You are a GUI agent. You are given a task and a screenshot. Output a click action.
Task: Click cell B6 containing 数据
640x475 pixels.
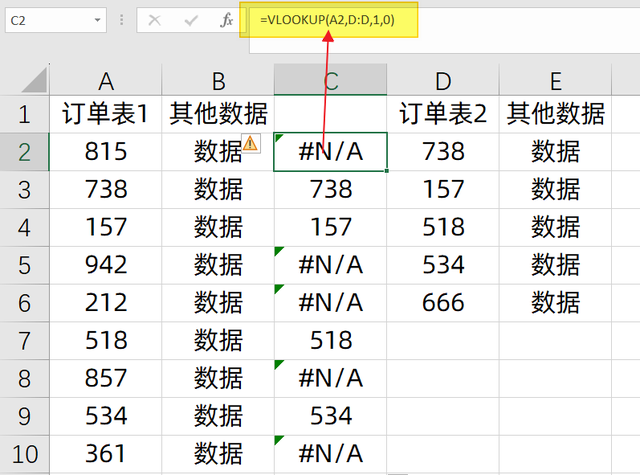tap(218, 303)
